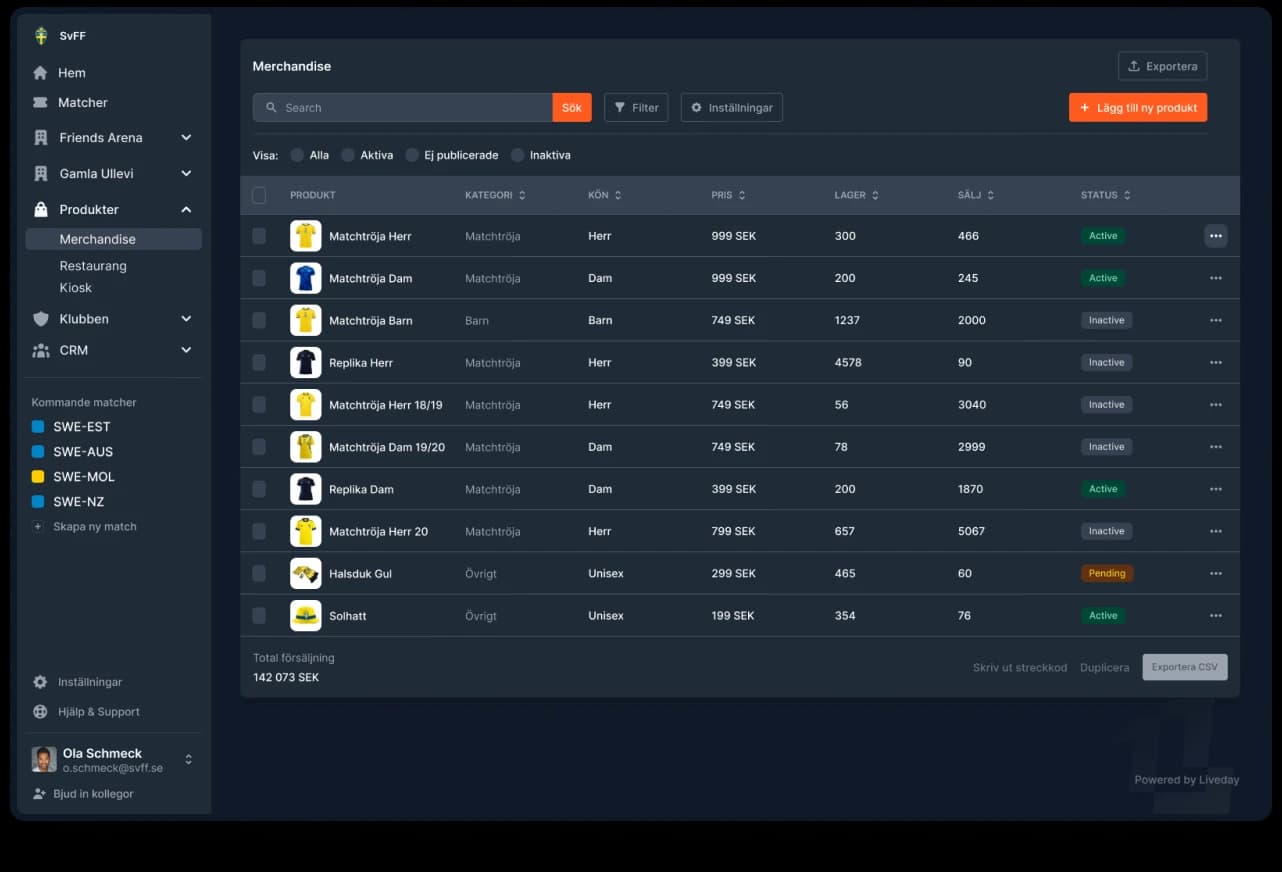Screen dimensions: 1282x872
Task: Click the Inställningar gear icon in sidebar
Action: tap(40, 682)
